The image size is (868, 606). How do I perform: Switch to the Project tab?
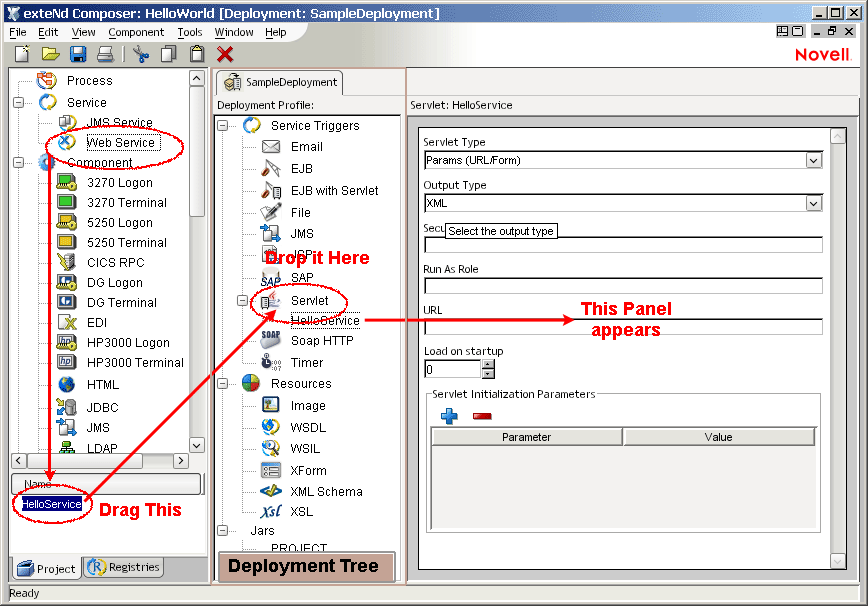[46, 568]
